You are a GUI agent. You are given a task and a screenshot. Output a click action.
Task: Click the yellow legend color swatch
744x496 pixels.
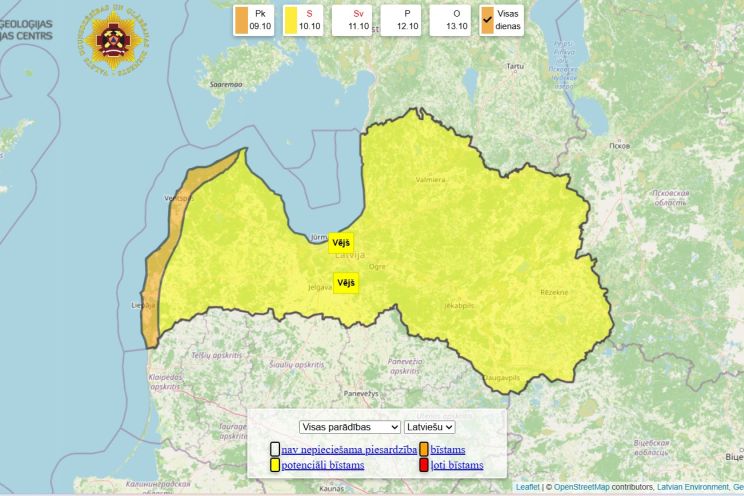point(275,465)
